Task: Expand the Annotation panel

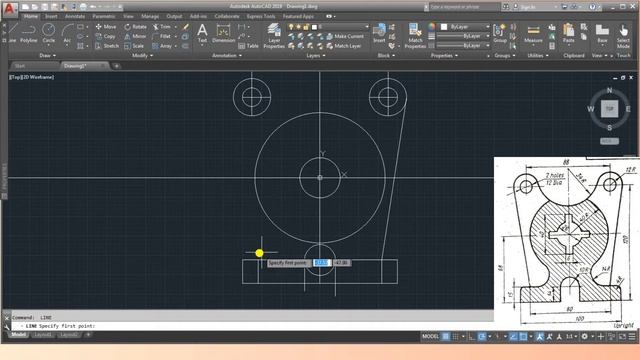Action: tap(227, 56)
